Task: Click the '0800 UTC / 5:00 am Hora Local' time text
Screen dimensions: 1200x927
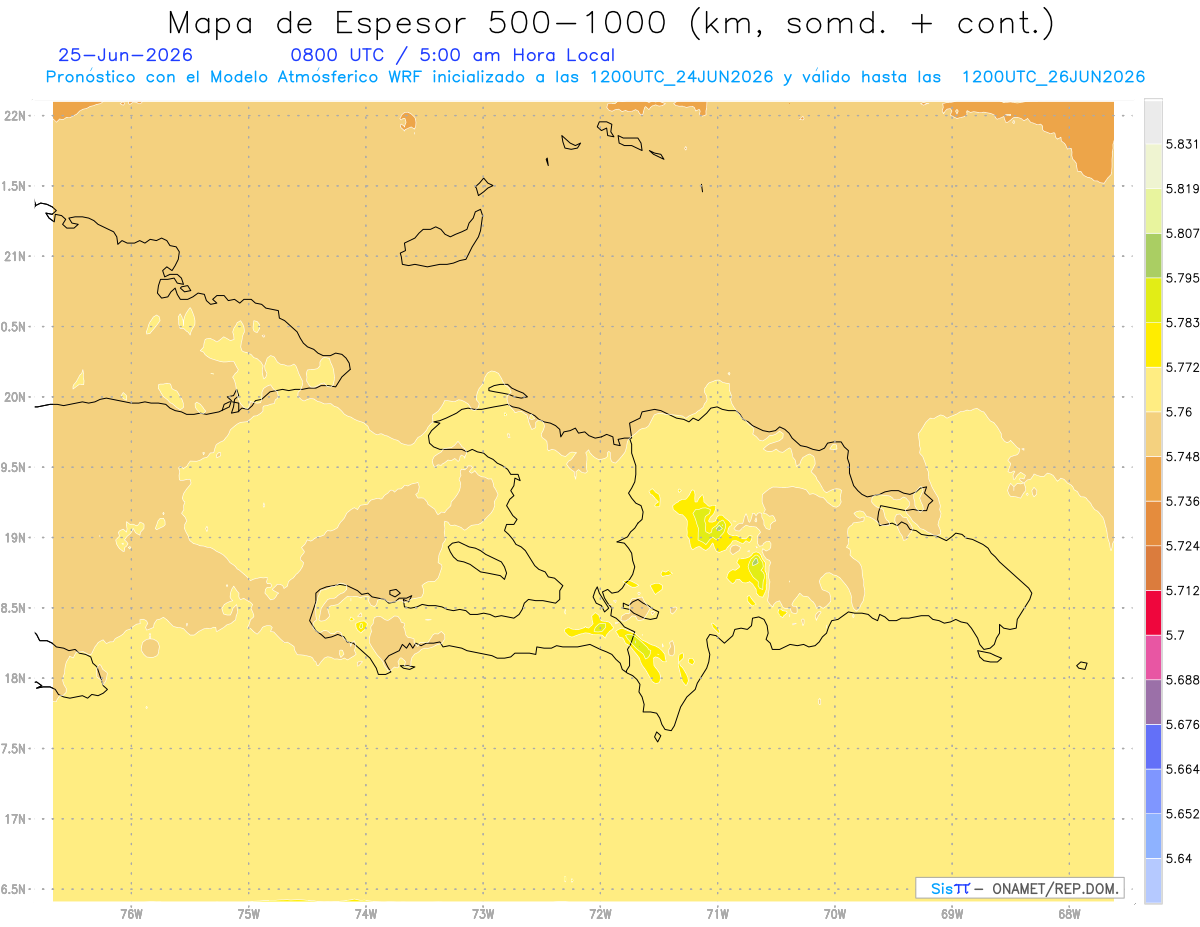Action: click(x=452, y=55)
